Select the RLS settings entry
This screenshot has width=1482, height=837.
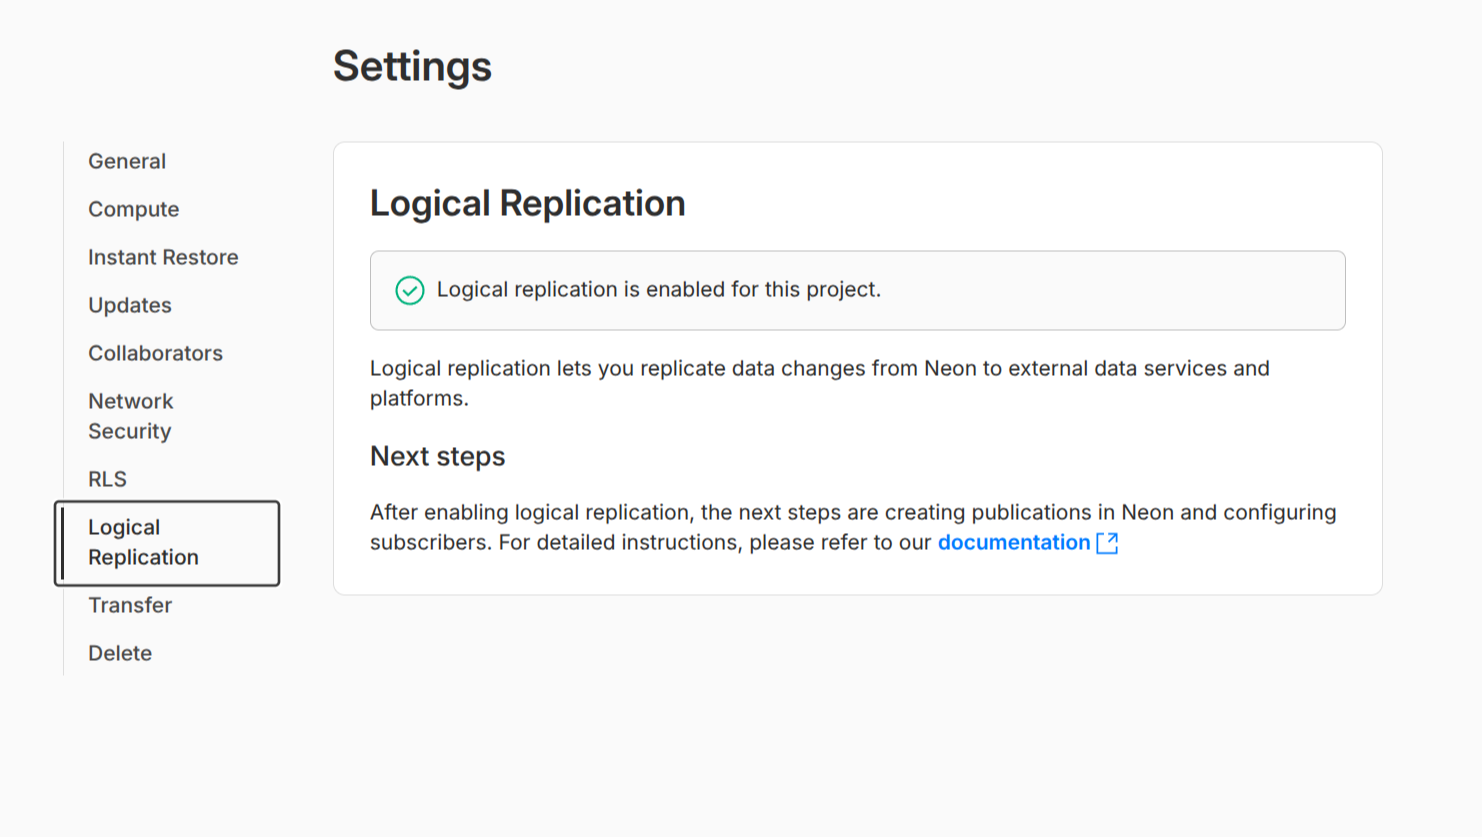point(106,479)
